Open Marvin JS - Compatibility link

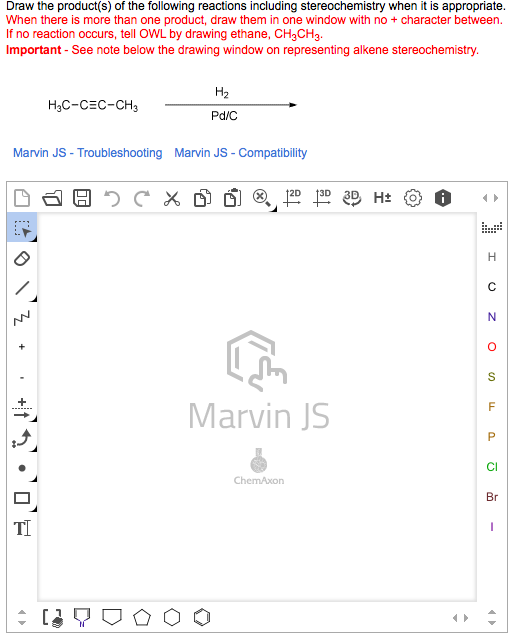tap(241, 153)
